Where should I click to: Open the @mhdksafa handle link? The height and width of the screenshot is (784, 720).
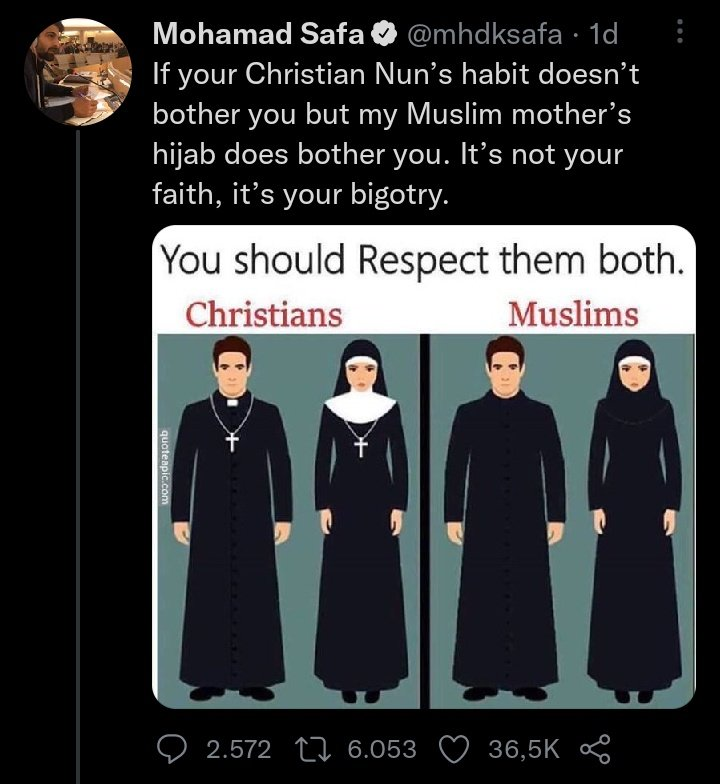coord(484,34)
